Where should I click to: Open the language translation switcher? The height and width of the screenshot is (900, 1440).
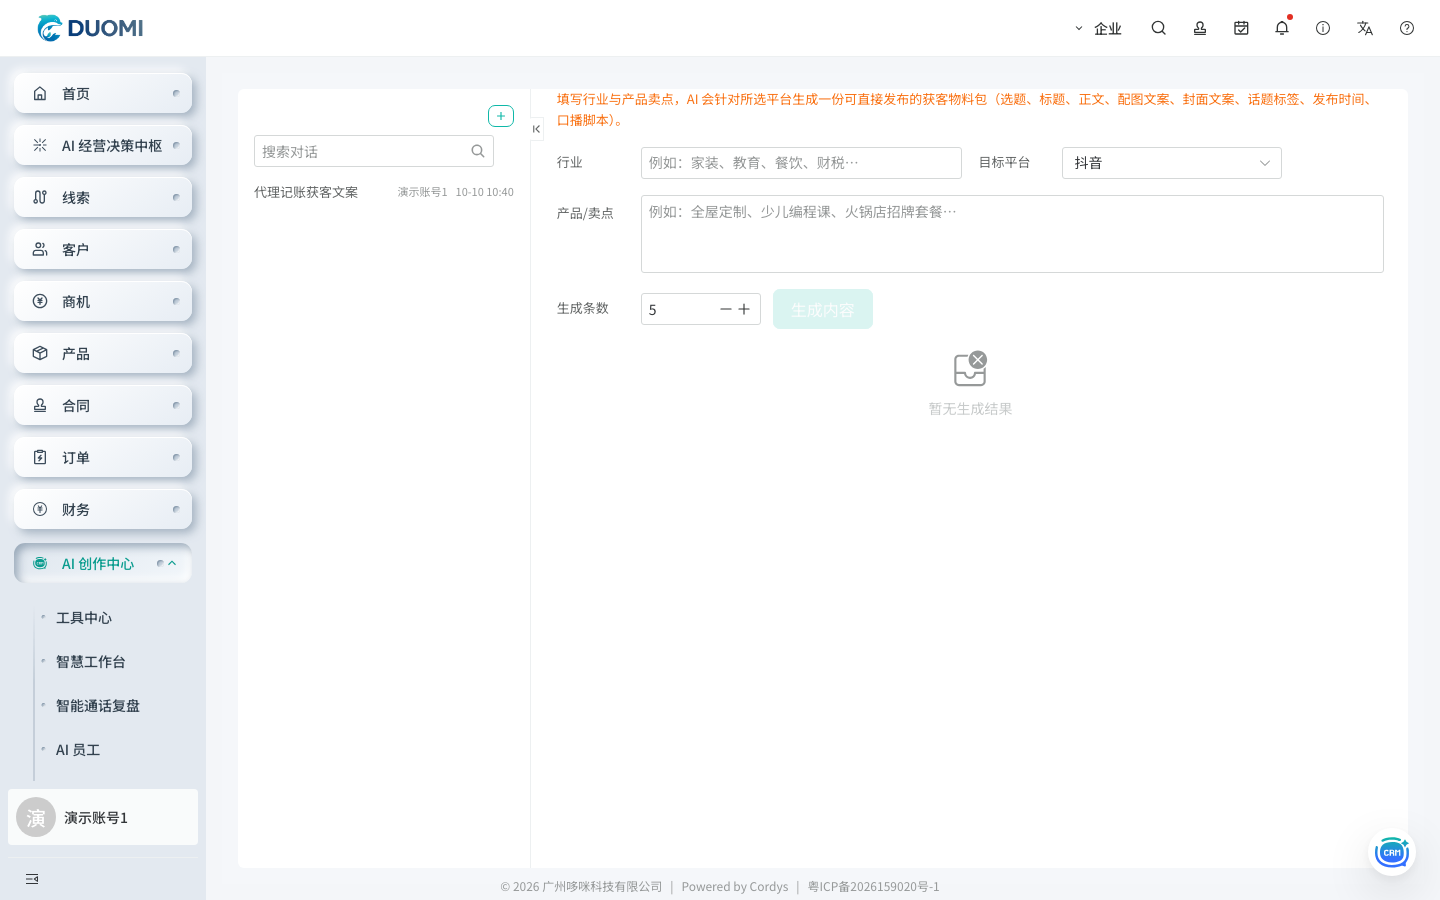tap(1365, 28)
